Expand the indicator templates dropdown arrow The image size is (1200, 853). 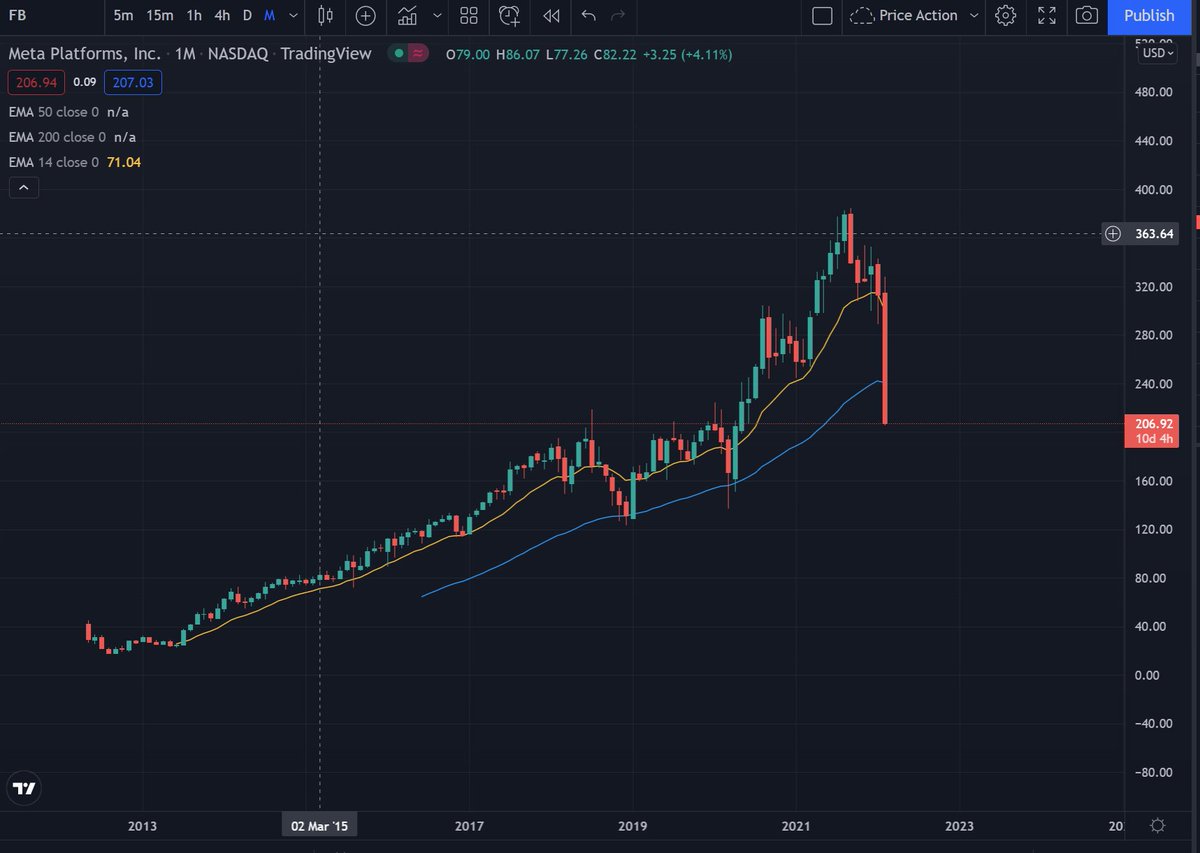(437, 16)
